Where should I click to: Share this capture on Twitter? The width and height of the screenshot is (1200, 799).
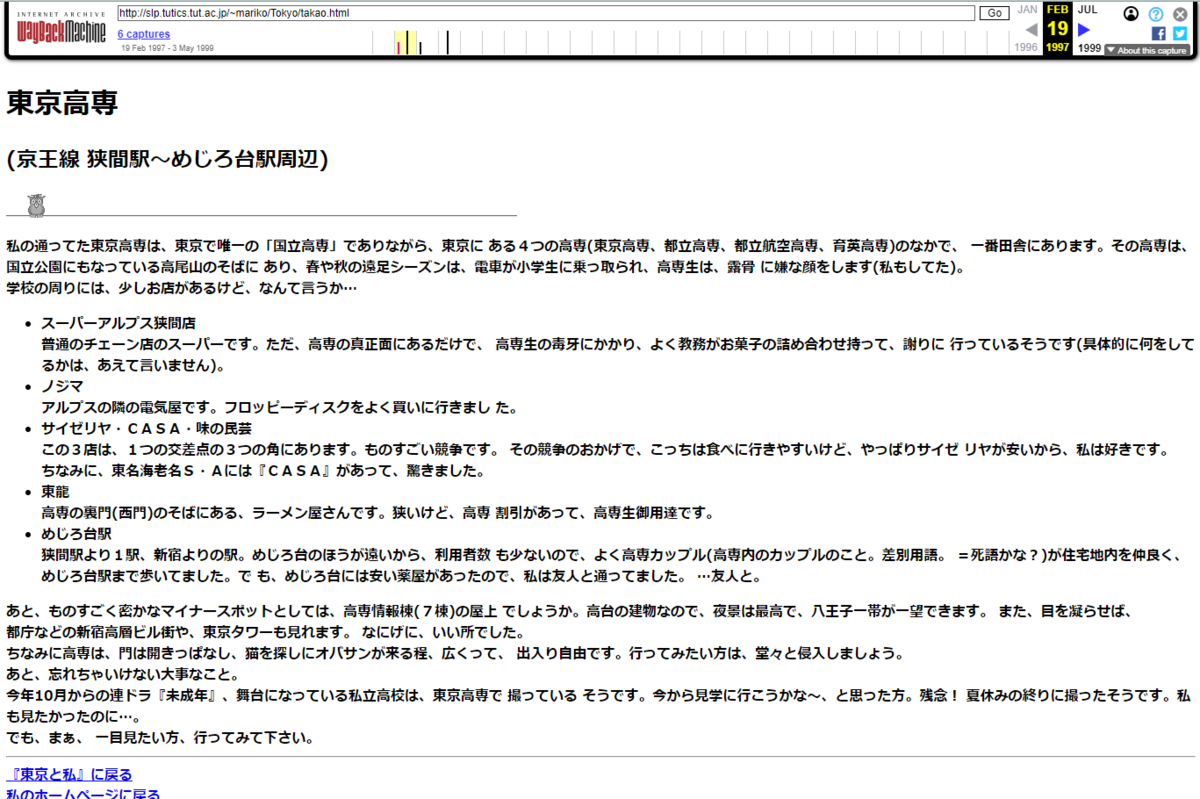1180,33
